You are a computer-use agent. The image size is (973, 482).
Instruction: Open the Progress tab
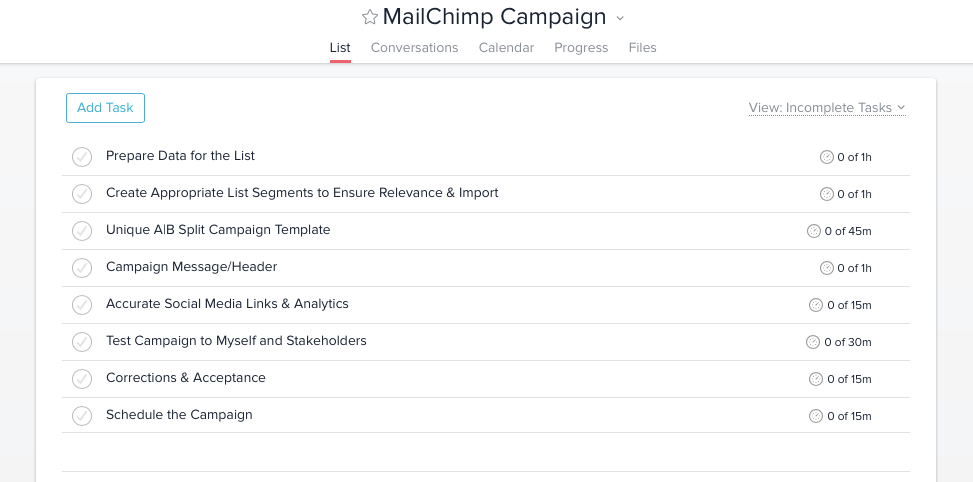(x=581, y=48)
